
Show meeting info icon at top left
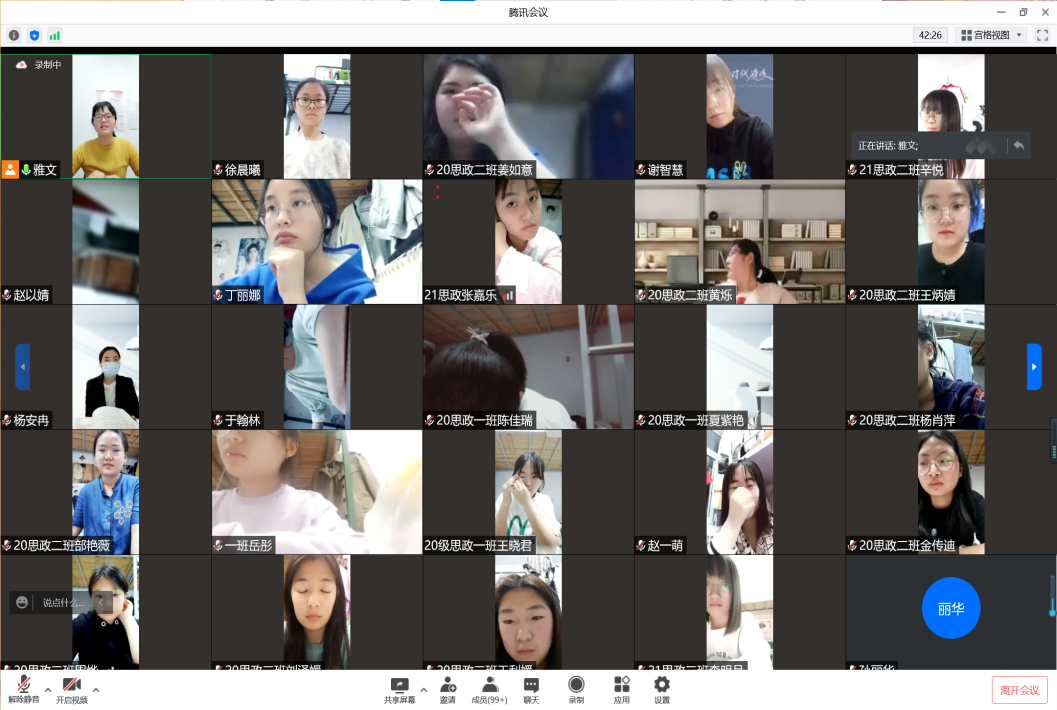14,35
